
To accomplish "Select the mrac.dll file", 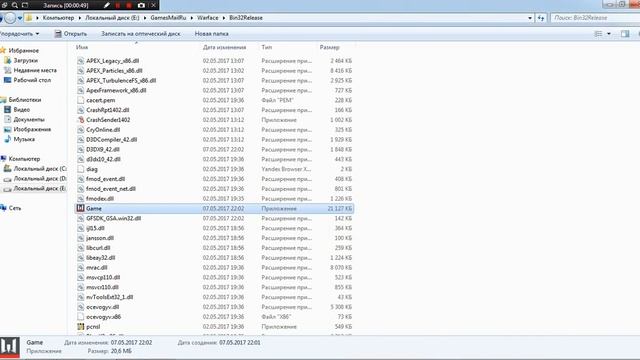I will (97, 267).
